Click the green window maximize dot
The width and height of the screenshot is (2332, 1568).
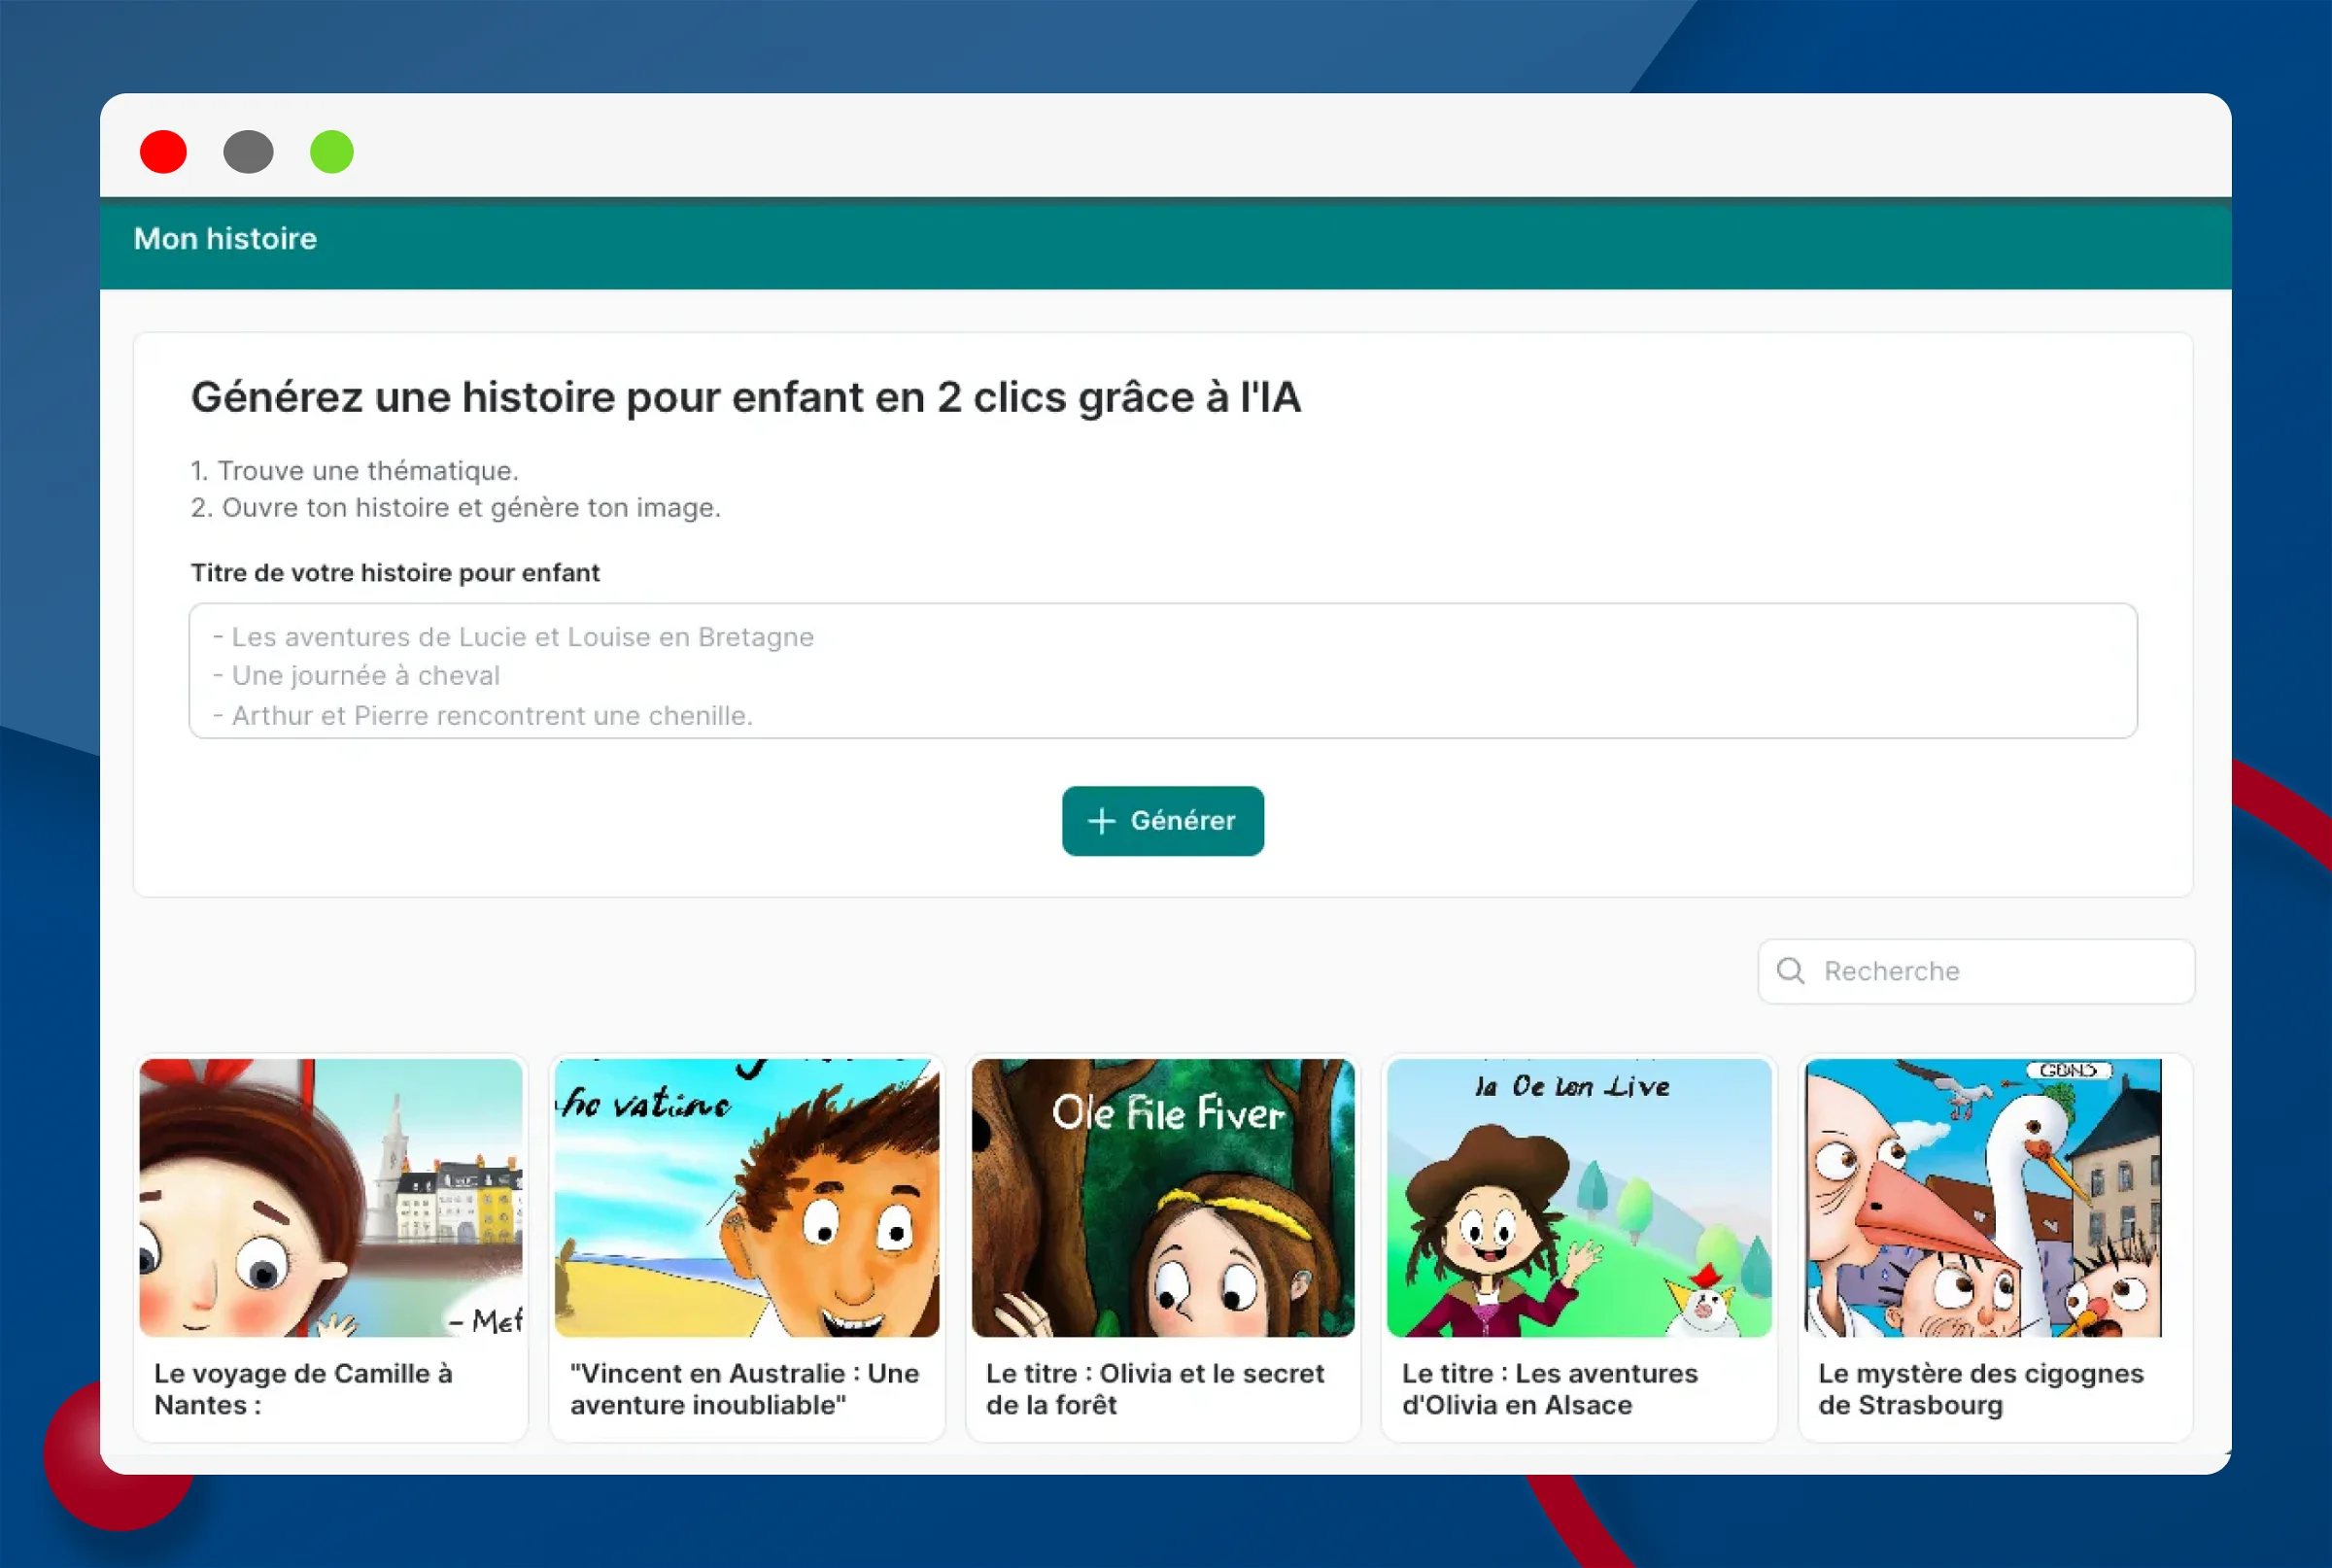pos(332,152)
